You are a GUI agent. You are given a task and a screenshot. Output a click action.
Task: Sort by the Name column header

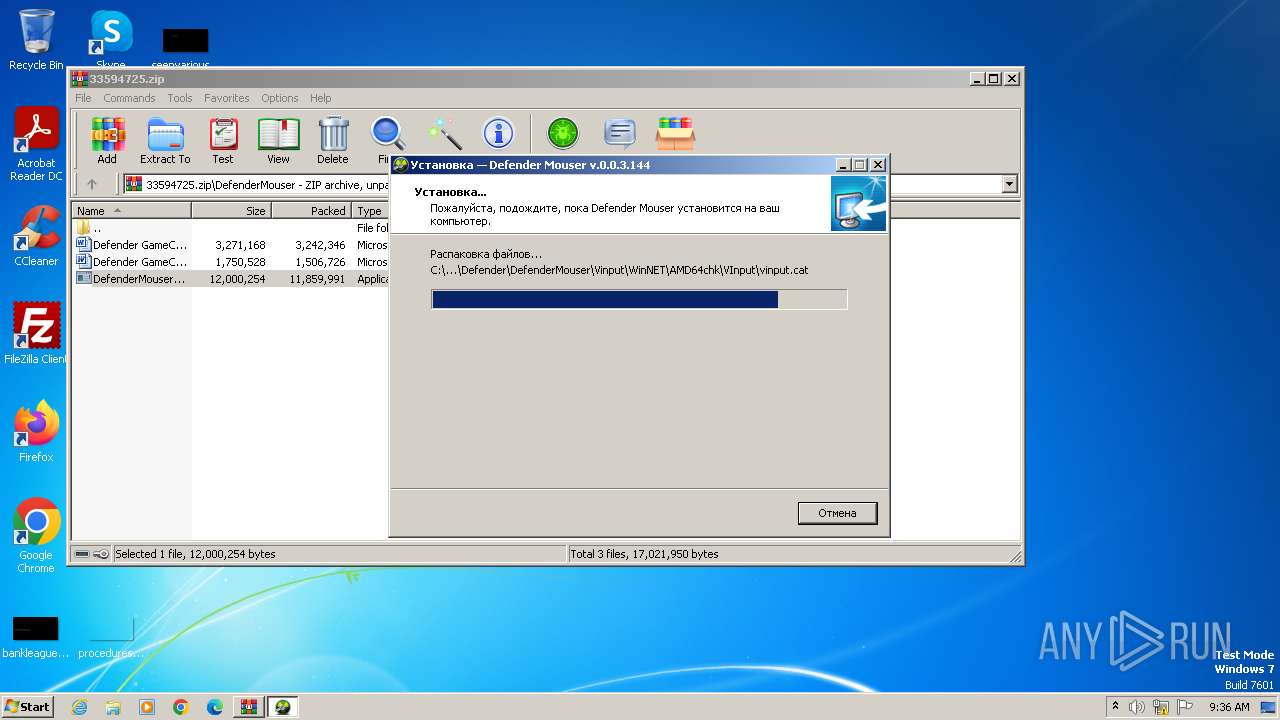[x=132, y=211]
